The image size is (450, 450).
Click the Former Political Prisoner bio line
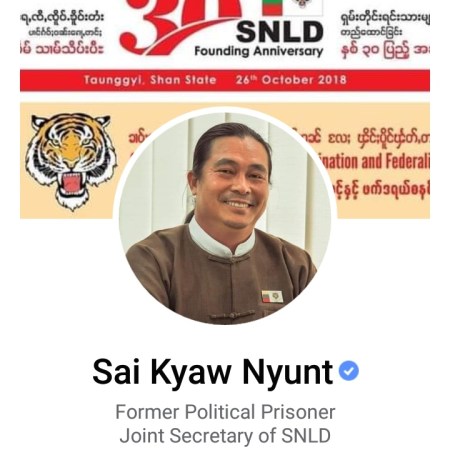225,412
